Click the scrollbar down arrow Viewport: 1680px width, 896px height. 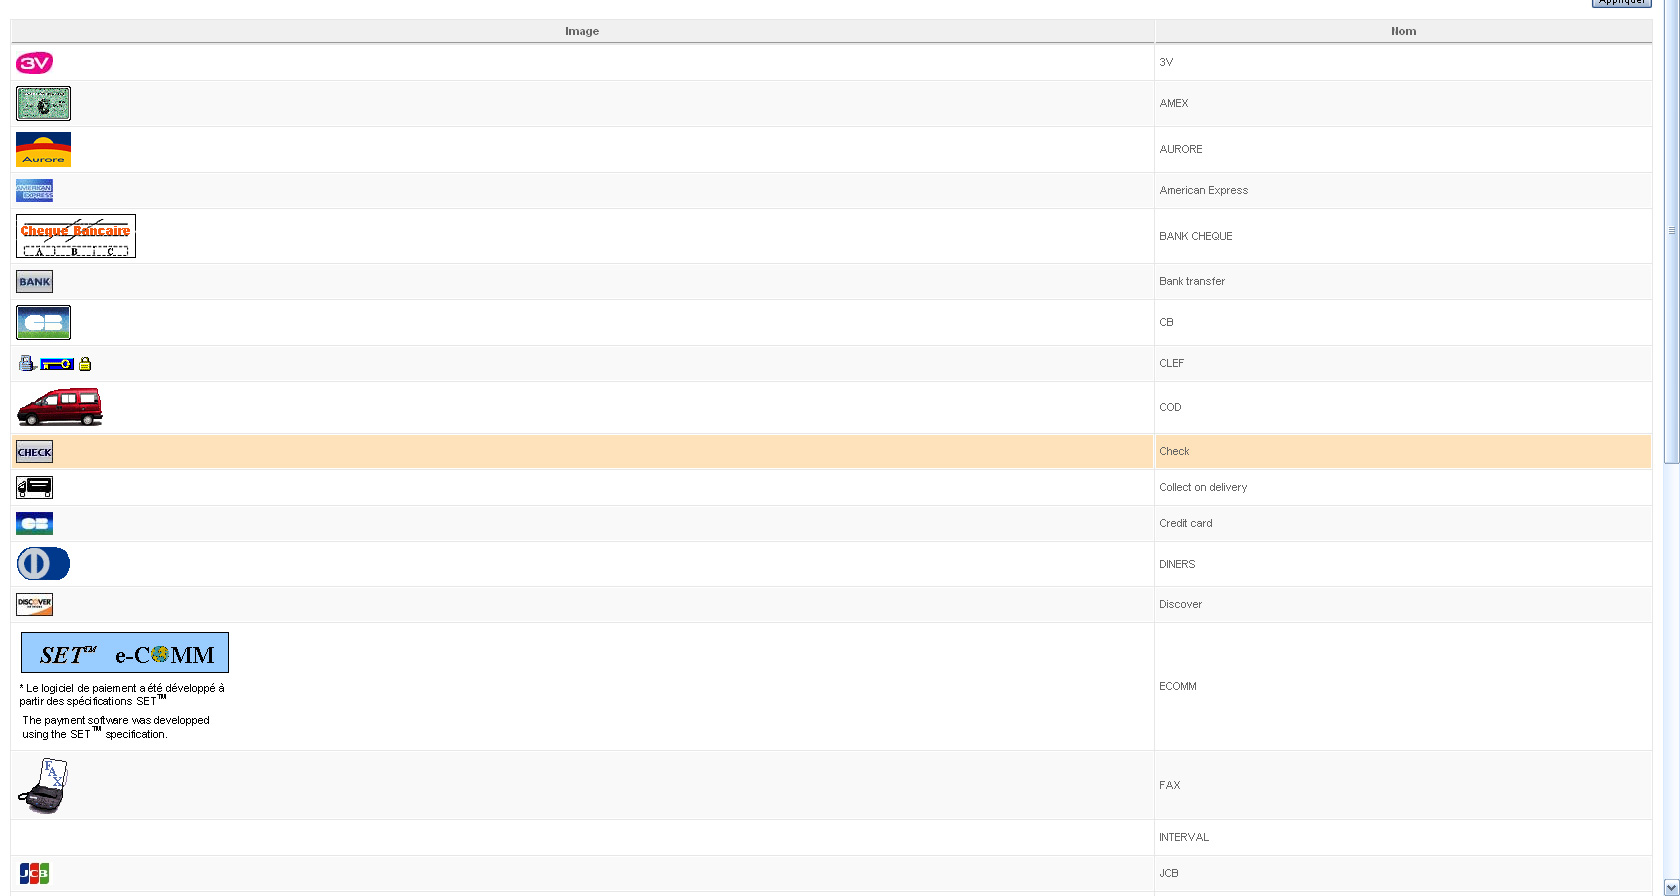[1671, 887]
